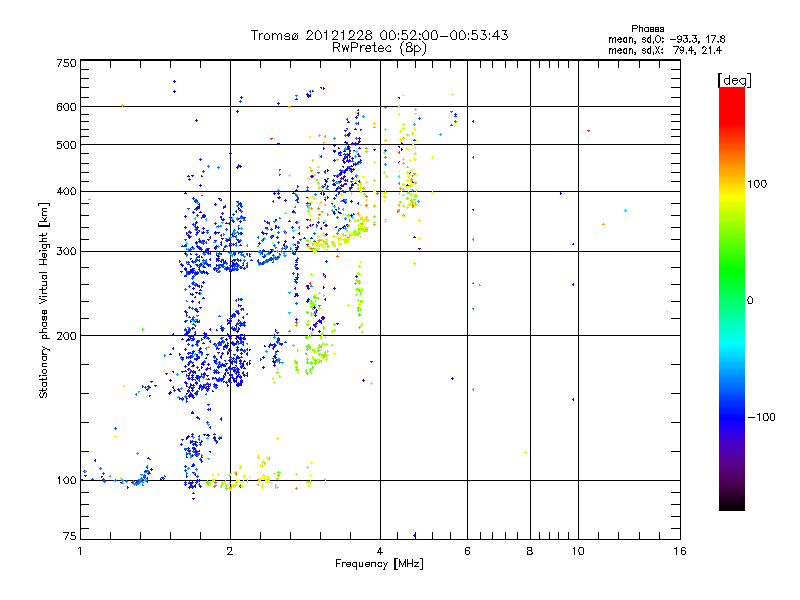Click the 'Phases' header label
The image size is (800, 600).
point(647,29)
